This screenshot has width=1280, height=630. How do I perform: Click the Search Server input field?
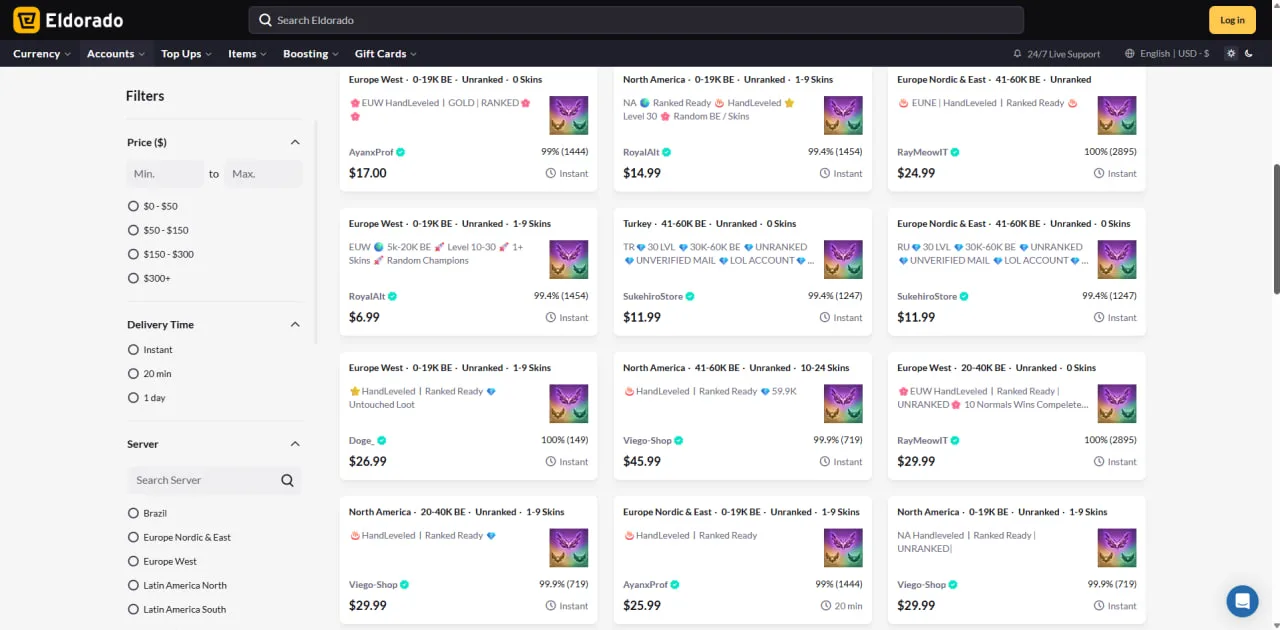pyautogui.click(x=214, y=480)
